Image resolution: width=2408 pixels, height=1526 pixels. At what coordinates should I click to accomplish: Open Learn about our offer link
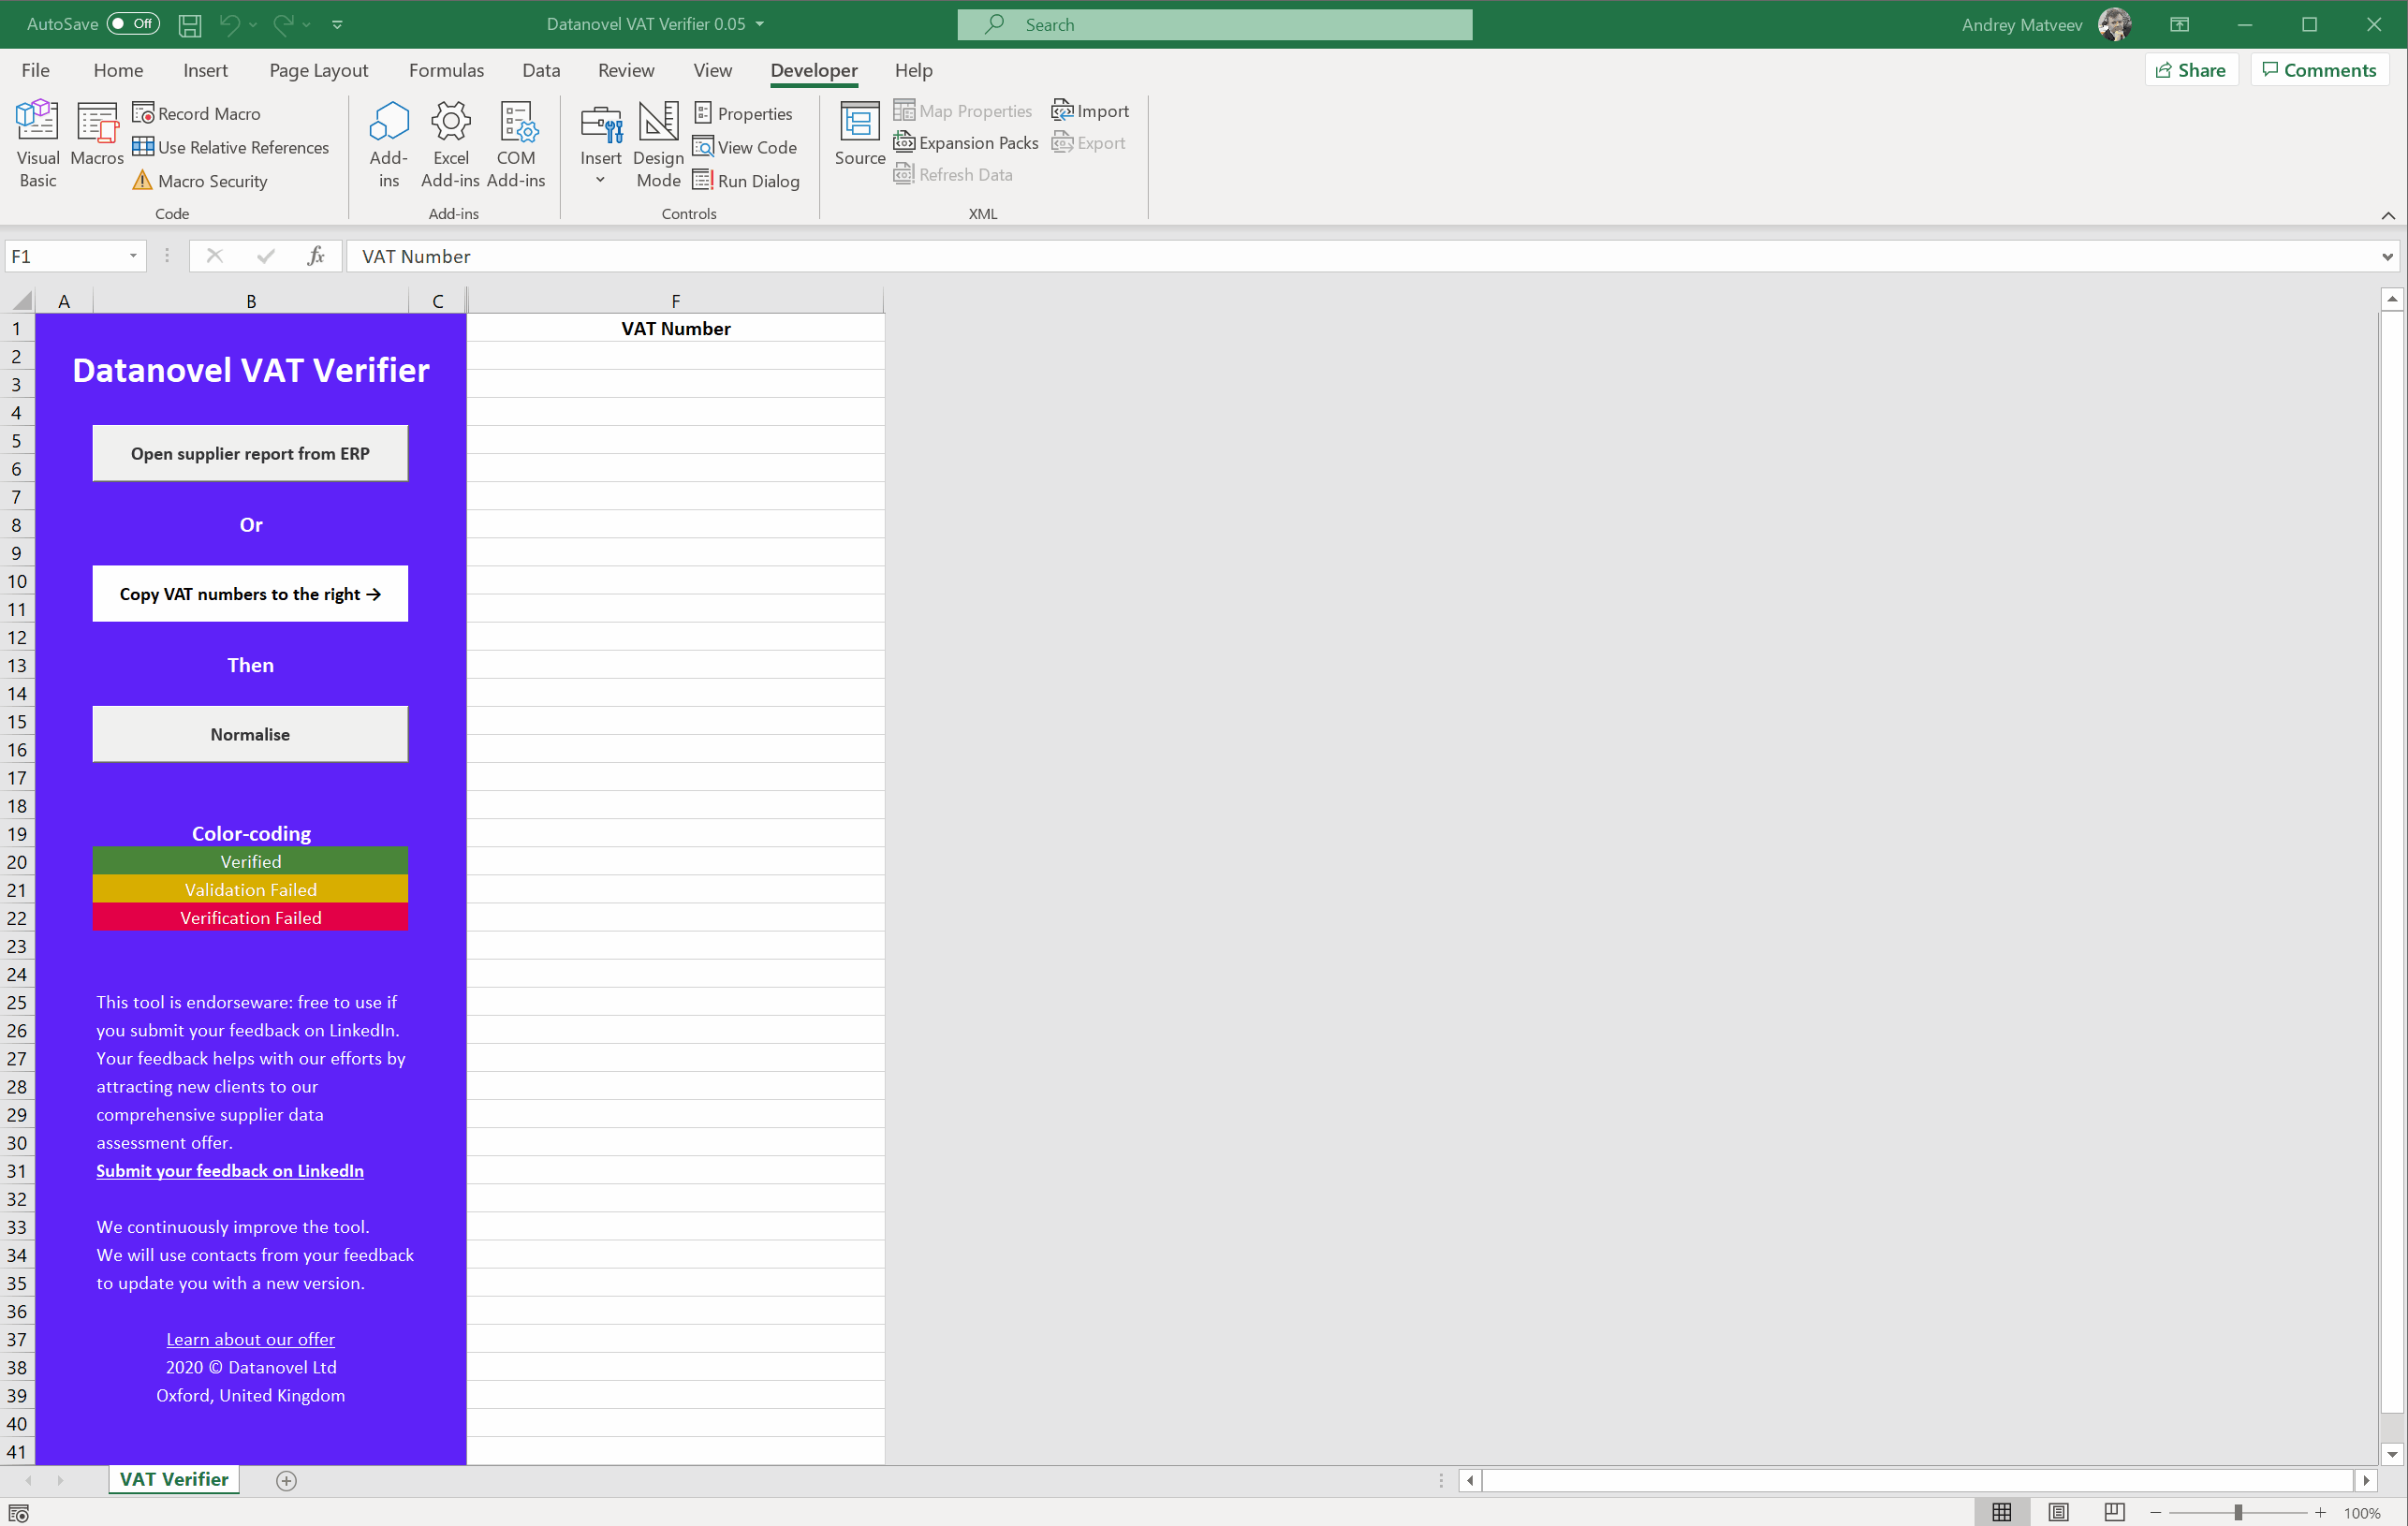click(250, 1339)
